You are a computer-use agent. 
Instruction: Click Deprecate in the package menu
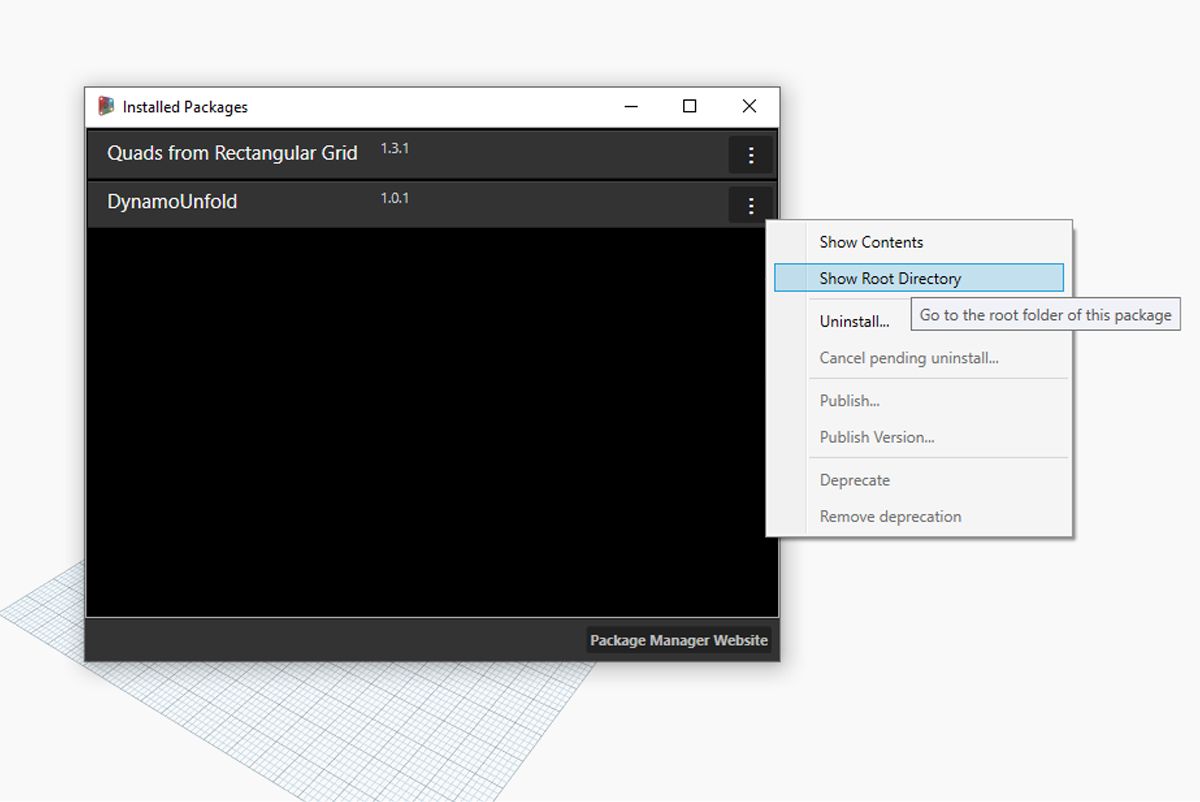coord(854,480)
